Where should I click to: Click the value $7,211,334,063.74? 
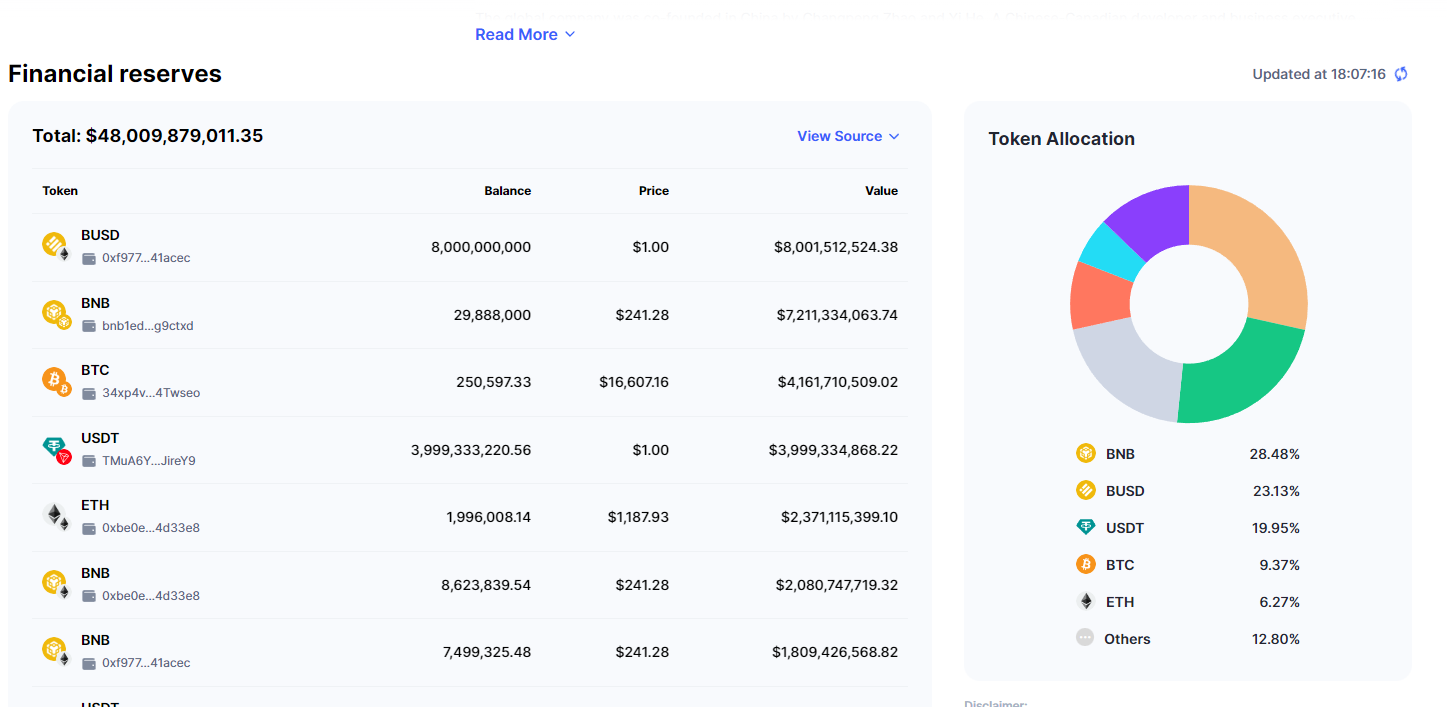[837, 315]
